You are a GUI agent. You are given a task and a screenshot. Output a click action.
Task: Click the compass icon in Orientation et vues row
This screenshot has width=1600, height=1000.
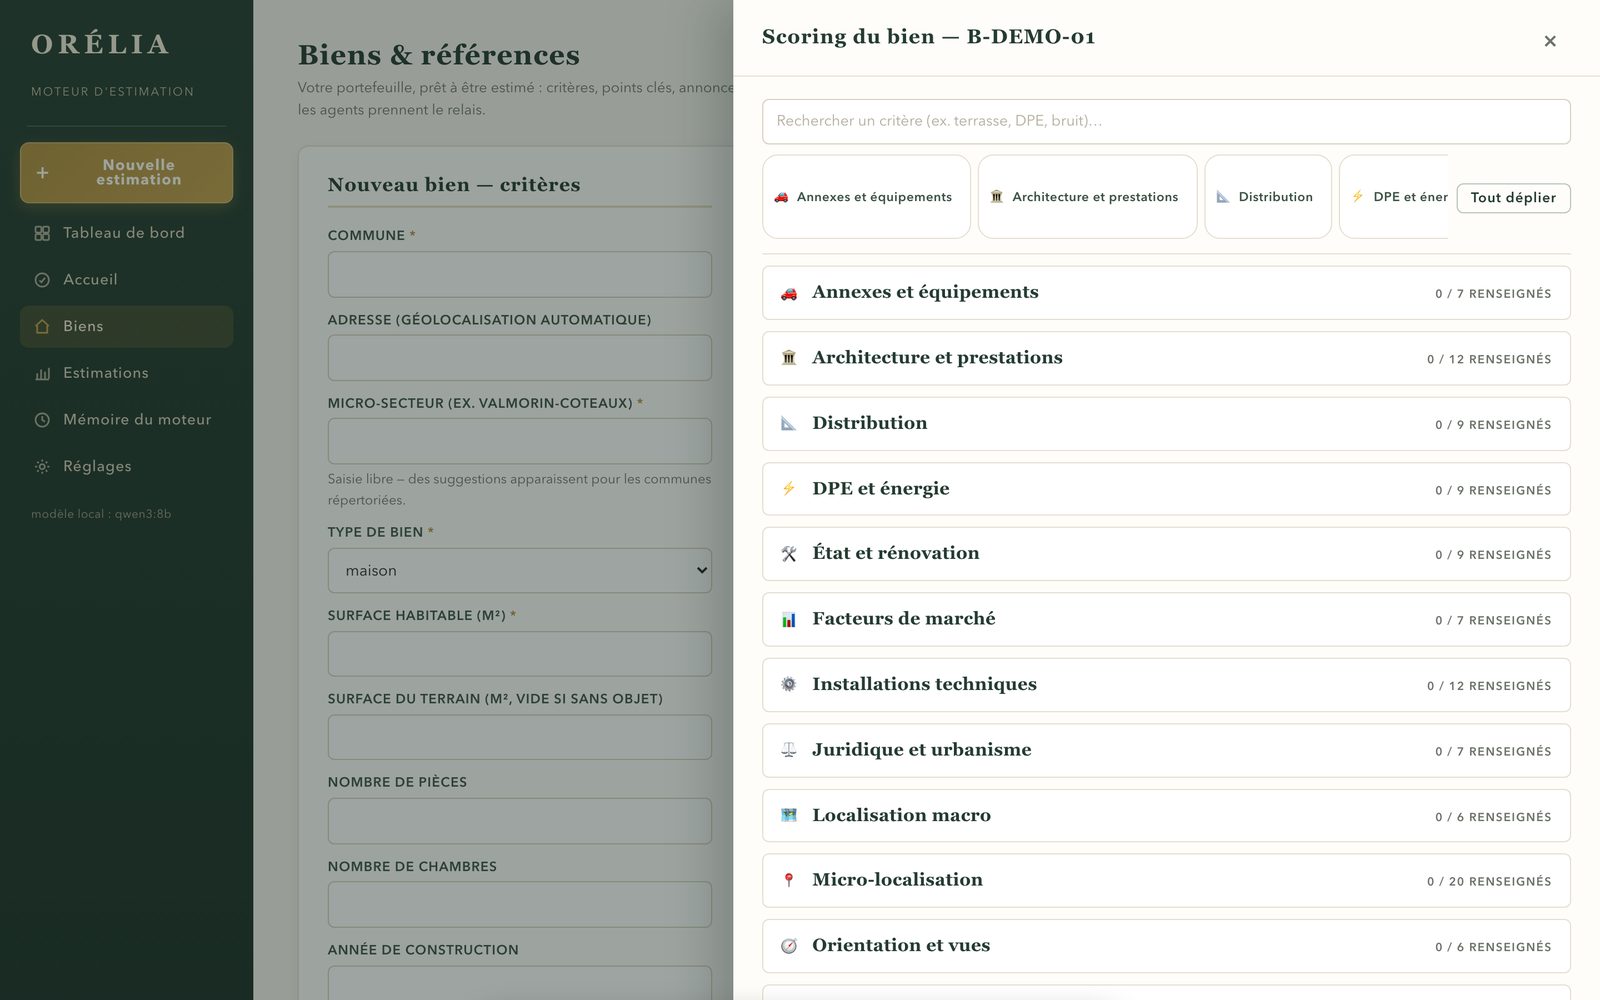point(789,946)
